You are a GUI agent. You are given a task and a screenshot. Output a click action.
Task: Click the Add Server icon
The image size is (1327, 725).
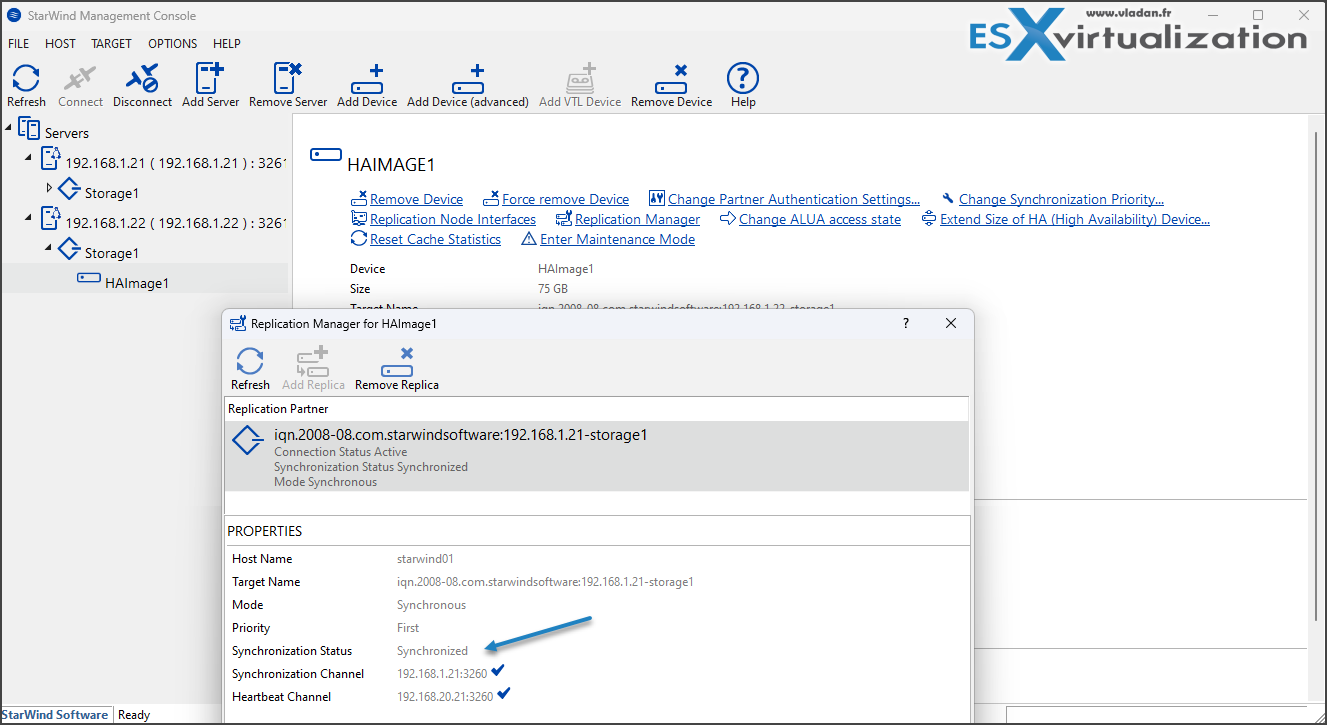(x=210, y=78)
